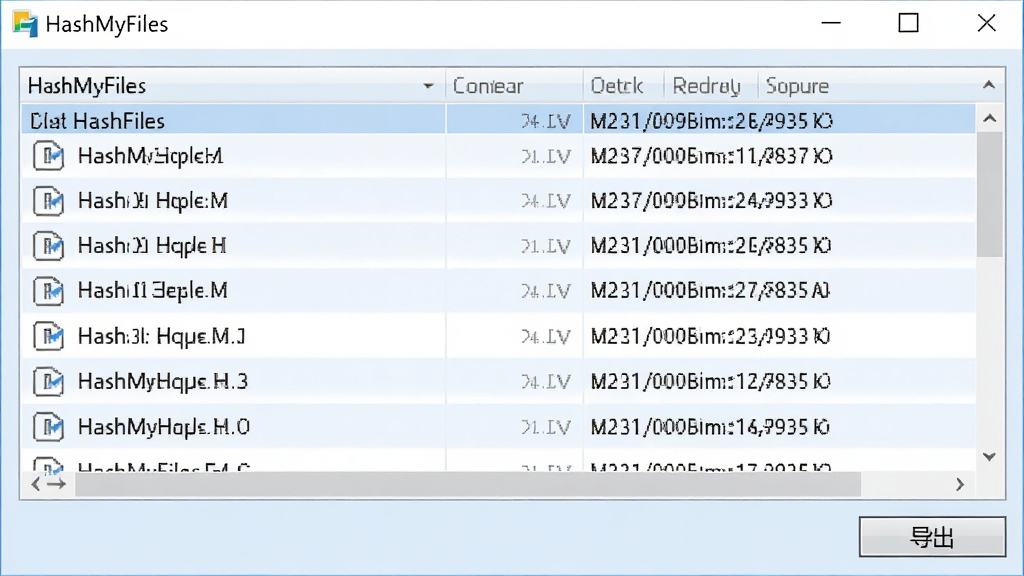Click the M231/000Bim:12 hash value
The image size is (1024, 576).
point(710,381)
